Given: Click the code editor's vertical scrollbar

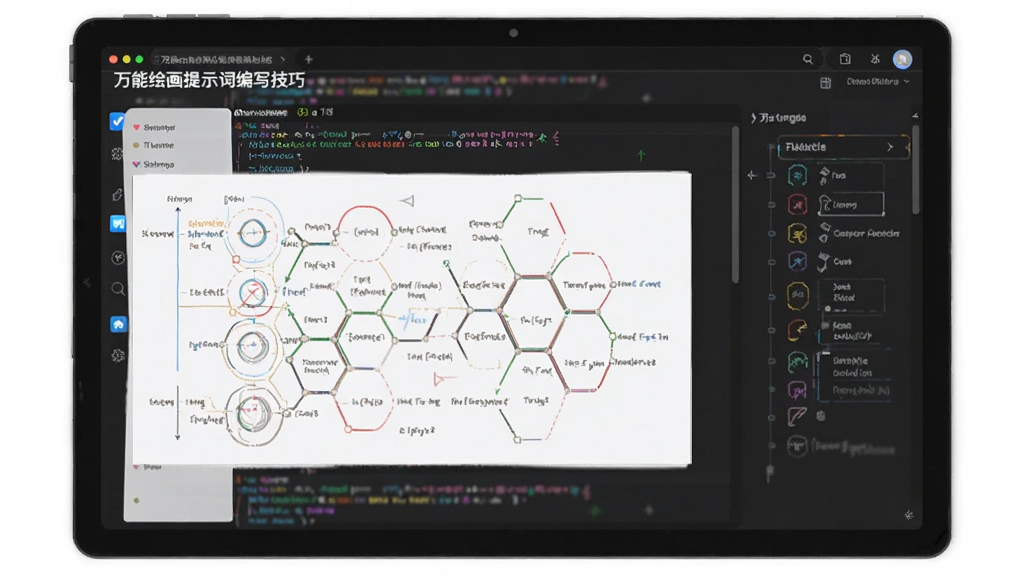Looking at the screenshot, I should (735, 204).
